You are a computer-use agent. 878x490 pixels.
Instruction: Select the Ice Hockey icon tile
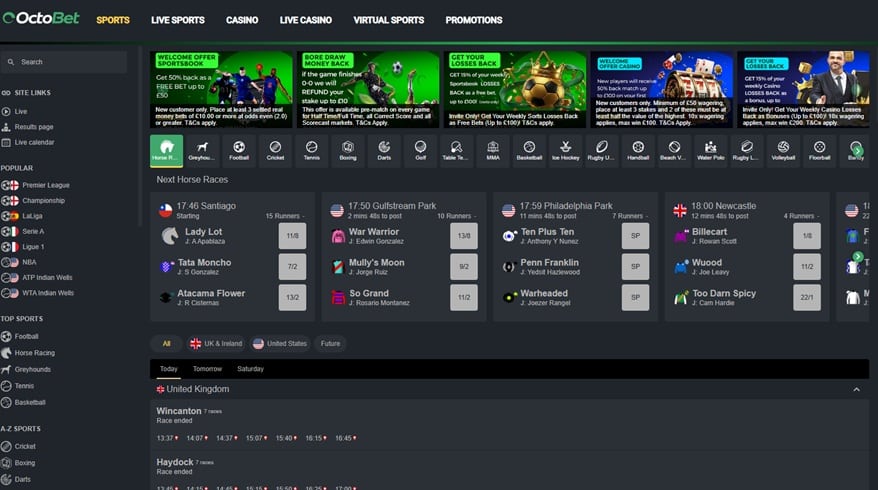566,151
